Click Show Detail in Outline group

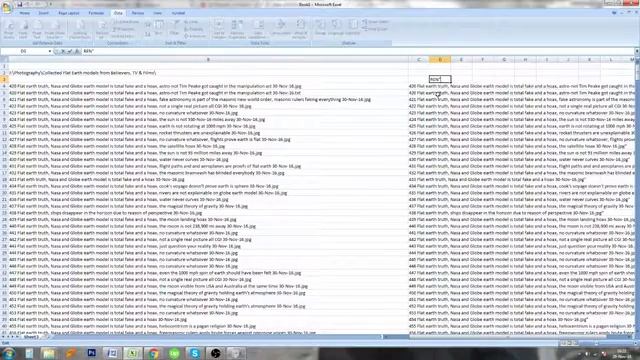[x=376, y=22]
